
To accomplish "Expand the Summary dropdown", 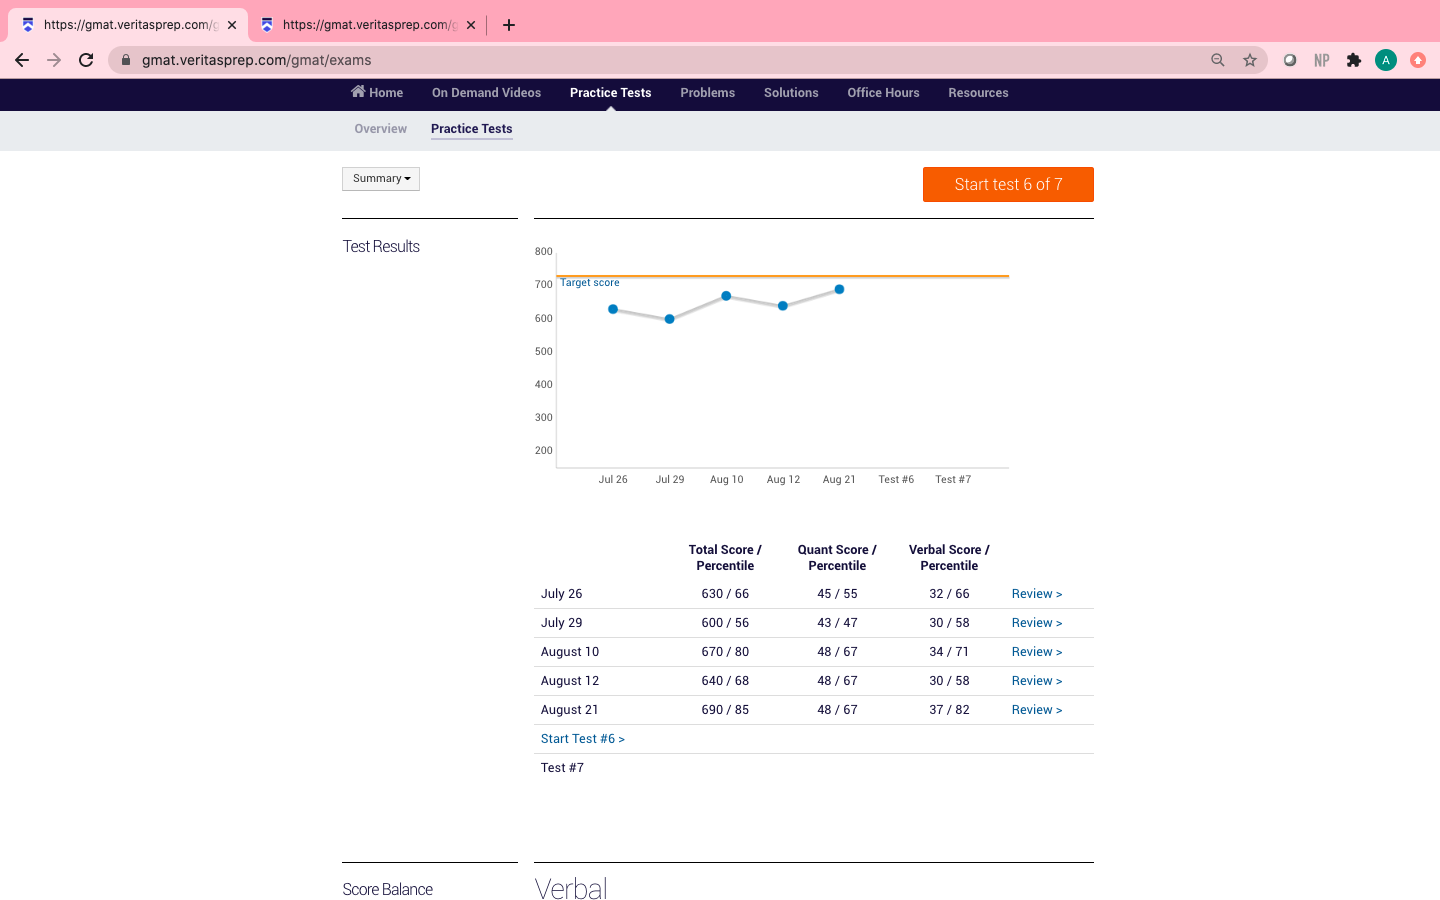I will [x=381, y=179].
